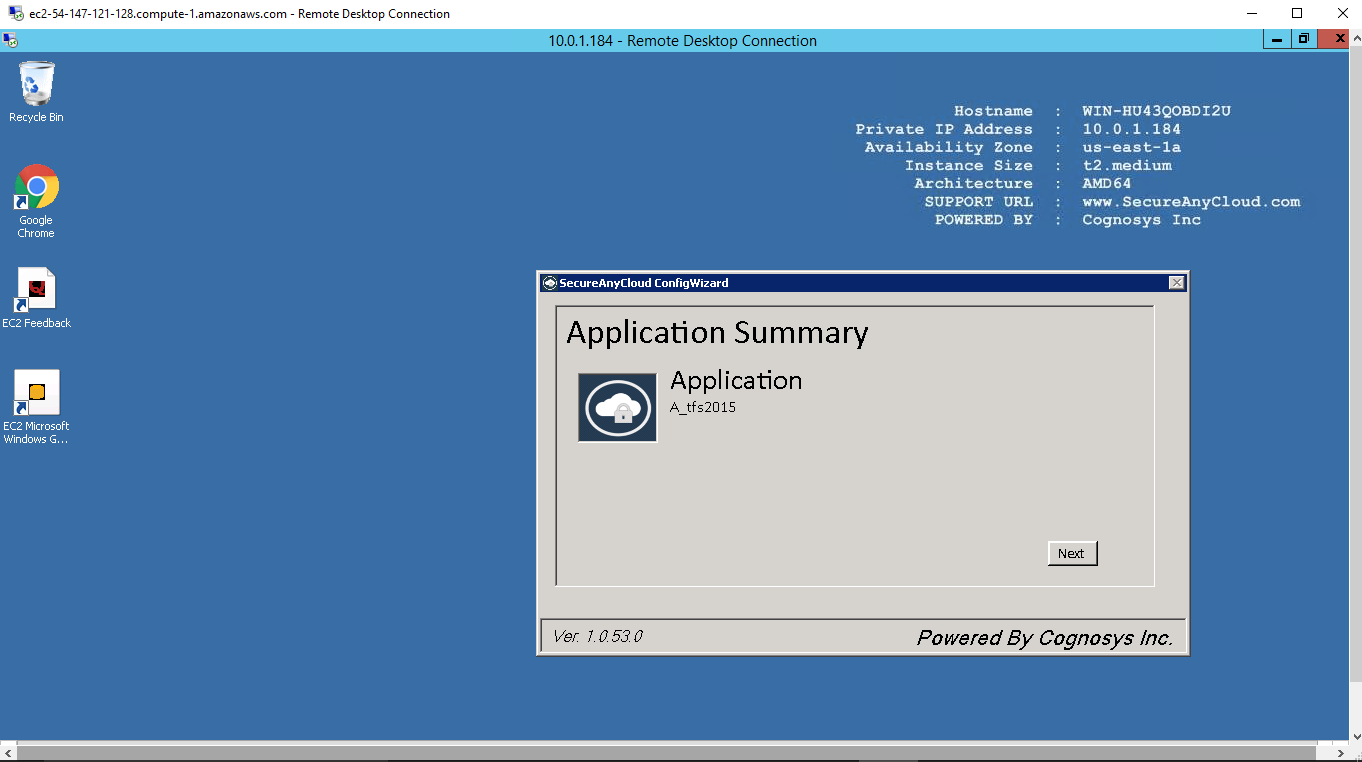Image resolution: width=1362 pixels, height=762 pixels.
Task: Close the SecureAnyCloud ConfigWizard dialog
Action: click(x=1176, y=283)
